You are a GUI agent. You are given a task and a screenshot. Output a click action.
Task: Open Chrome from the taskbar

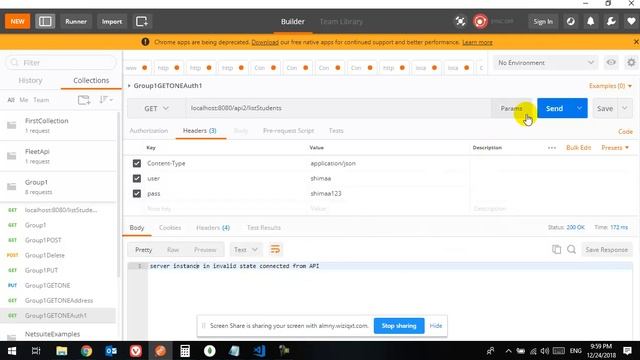[86, 351]
